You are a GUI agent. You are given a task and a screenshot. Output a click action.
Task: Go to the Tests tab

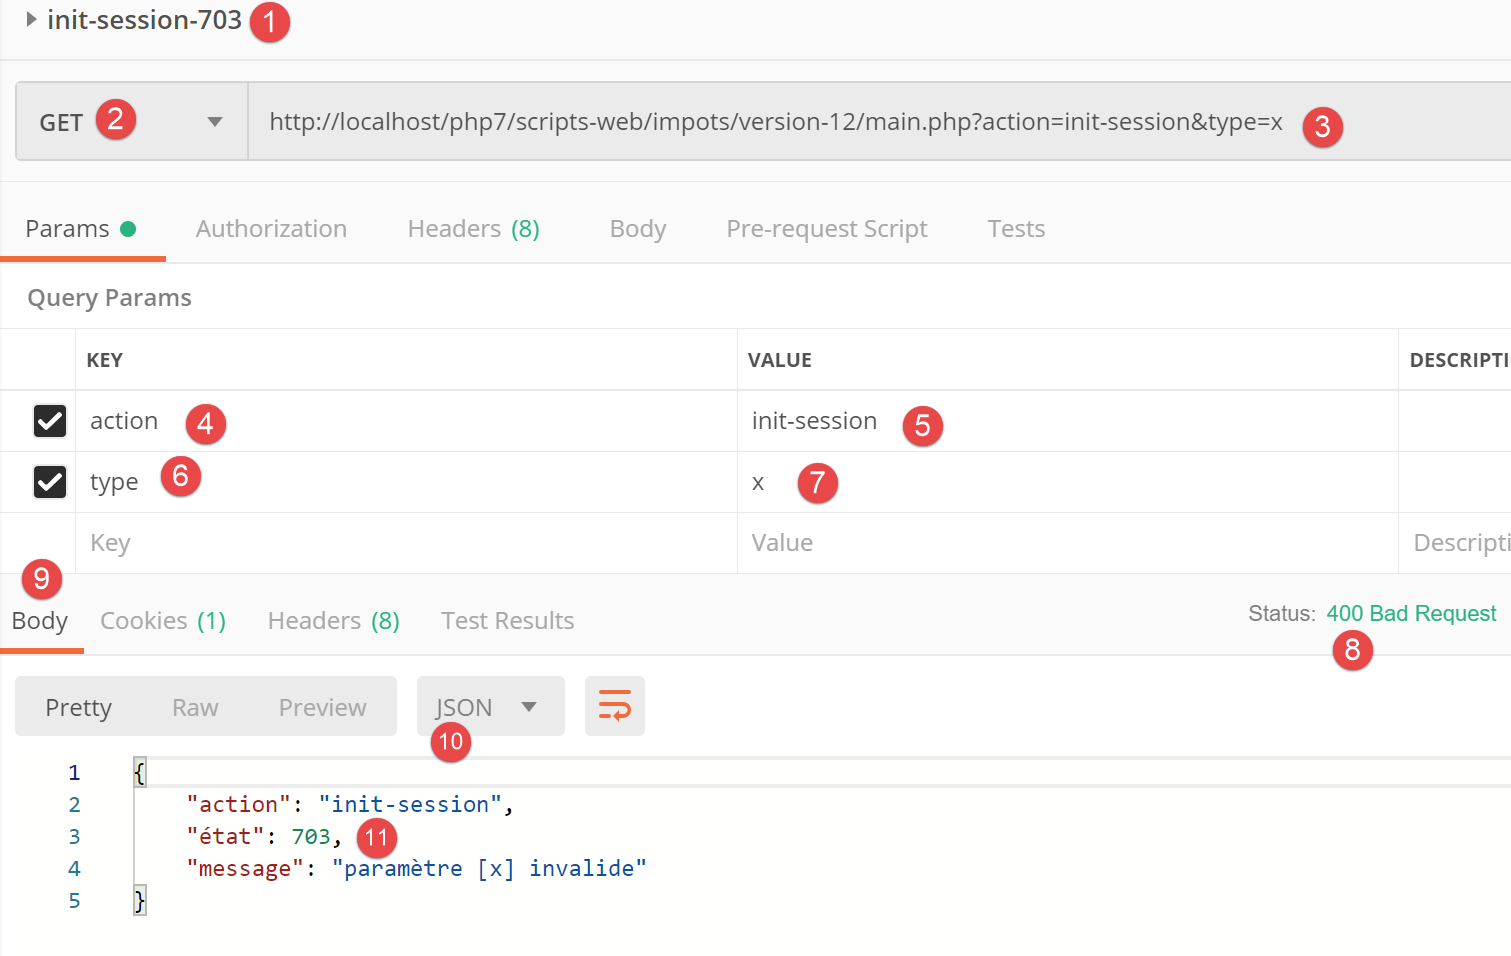[1016, 229]
